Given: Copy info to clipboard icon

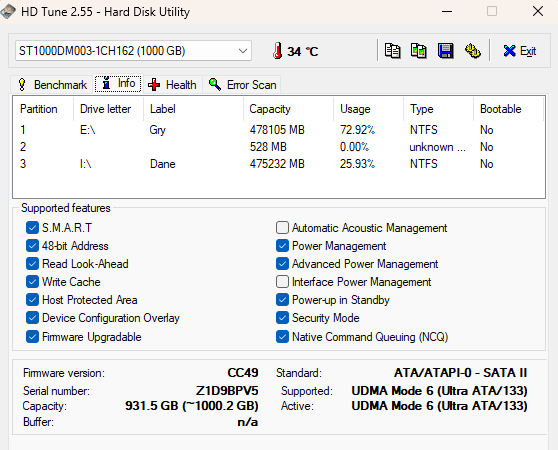Looking at the screenshot, I should pyautogui.click(x=393, y=51).
